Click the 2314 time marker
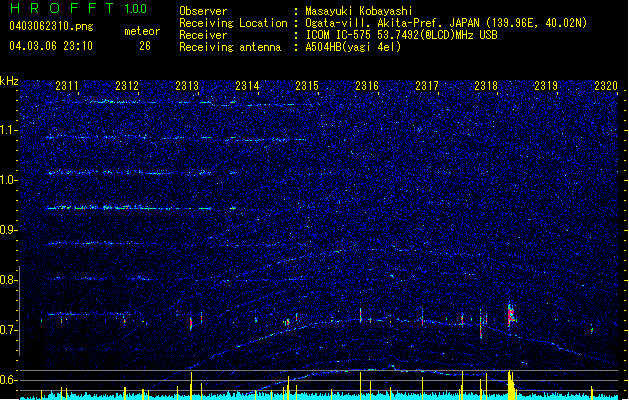 (247, 86)
